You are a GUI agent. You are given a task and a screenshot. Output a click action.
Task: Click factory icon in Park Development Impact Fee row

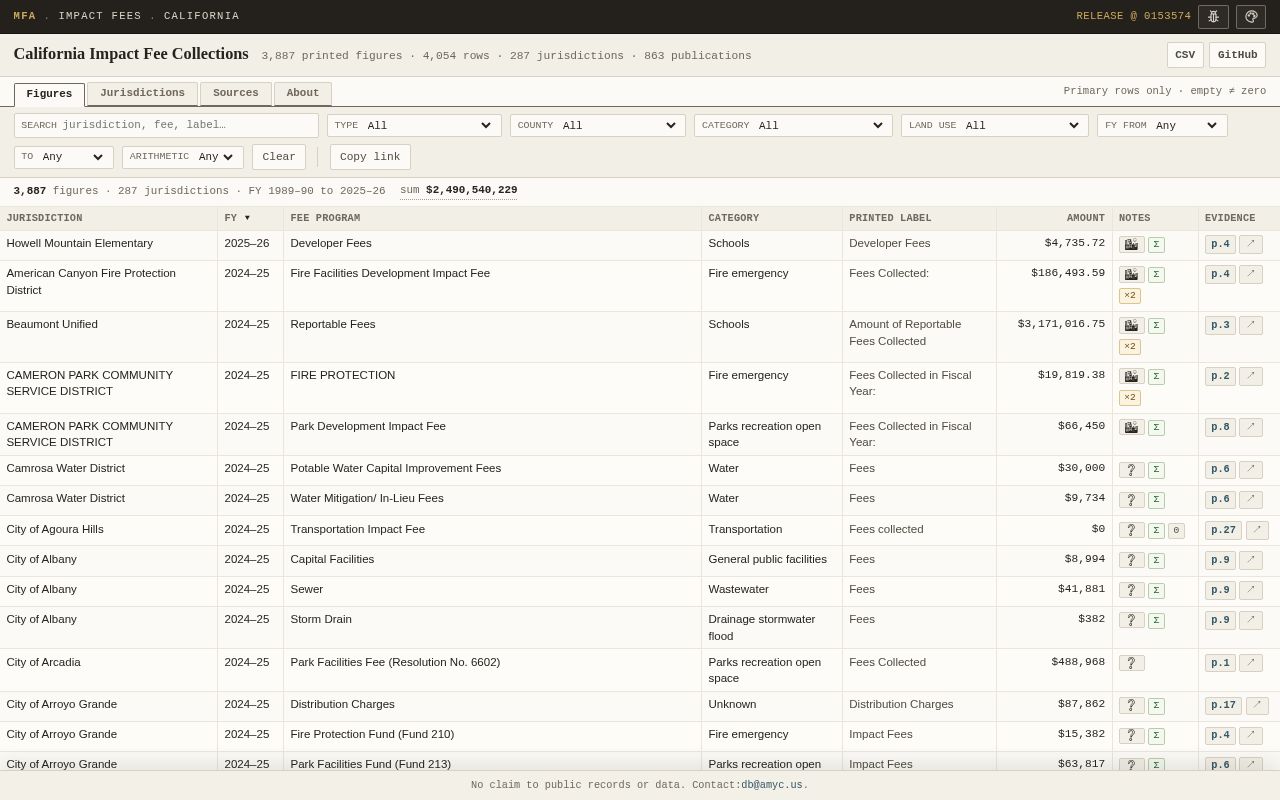click(1132, 427)
